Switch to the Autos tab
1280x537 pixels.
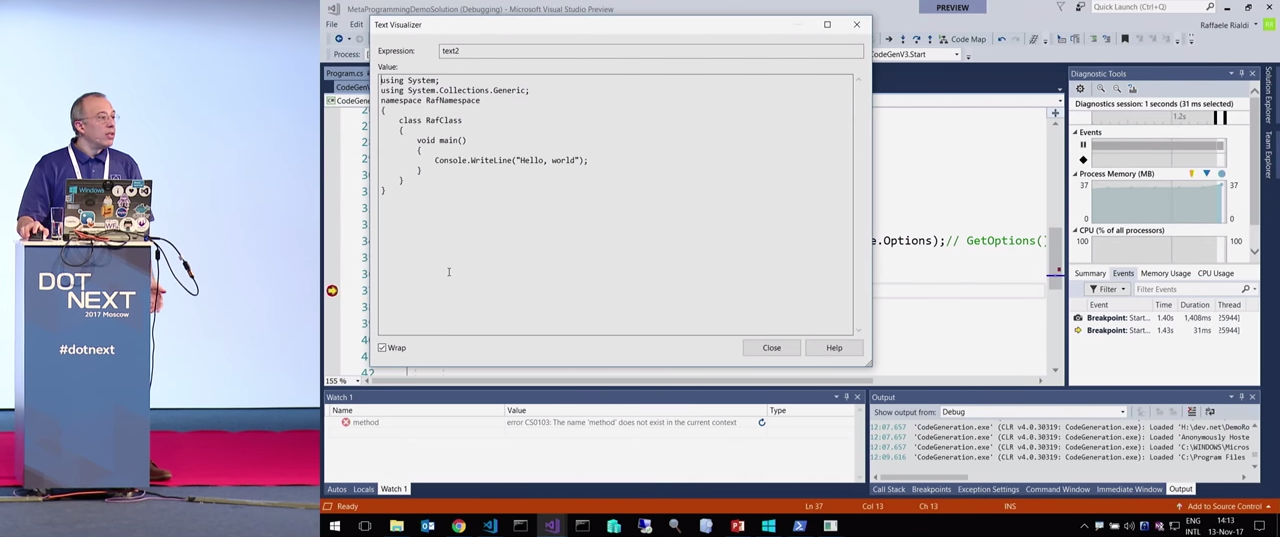[x=336, y=489]
